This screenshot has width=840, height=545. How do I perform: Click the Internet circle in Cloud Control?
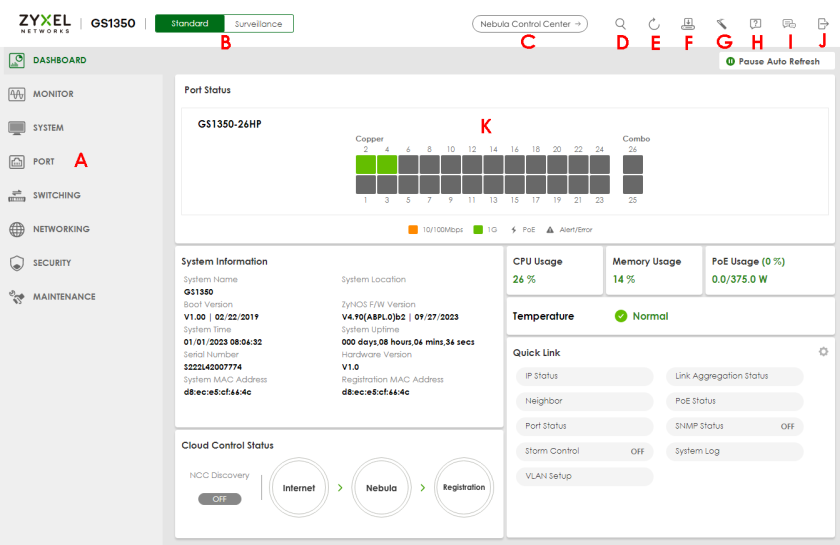click(x=299, y=488)
